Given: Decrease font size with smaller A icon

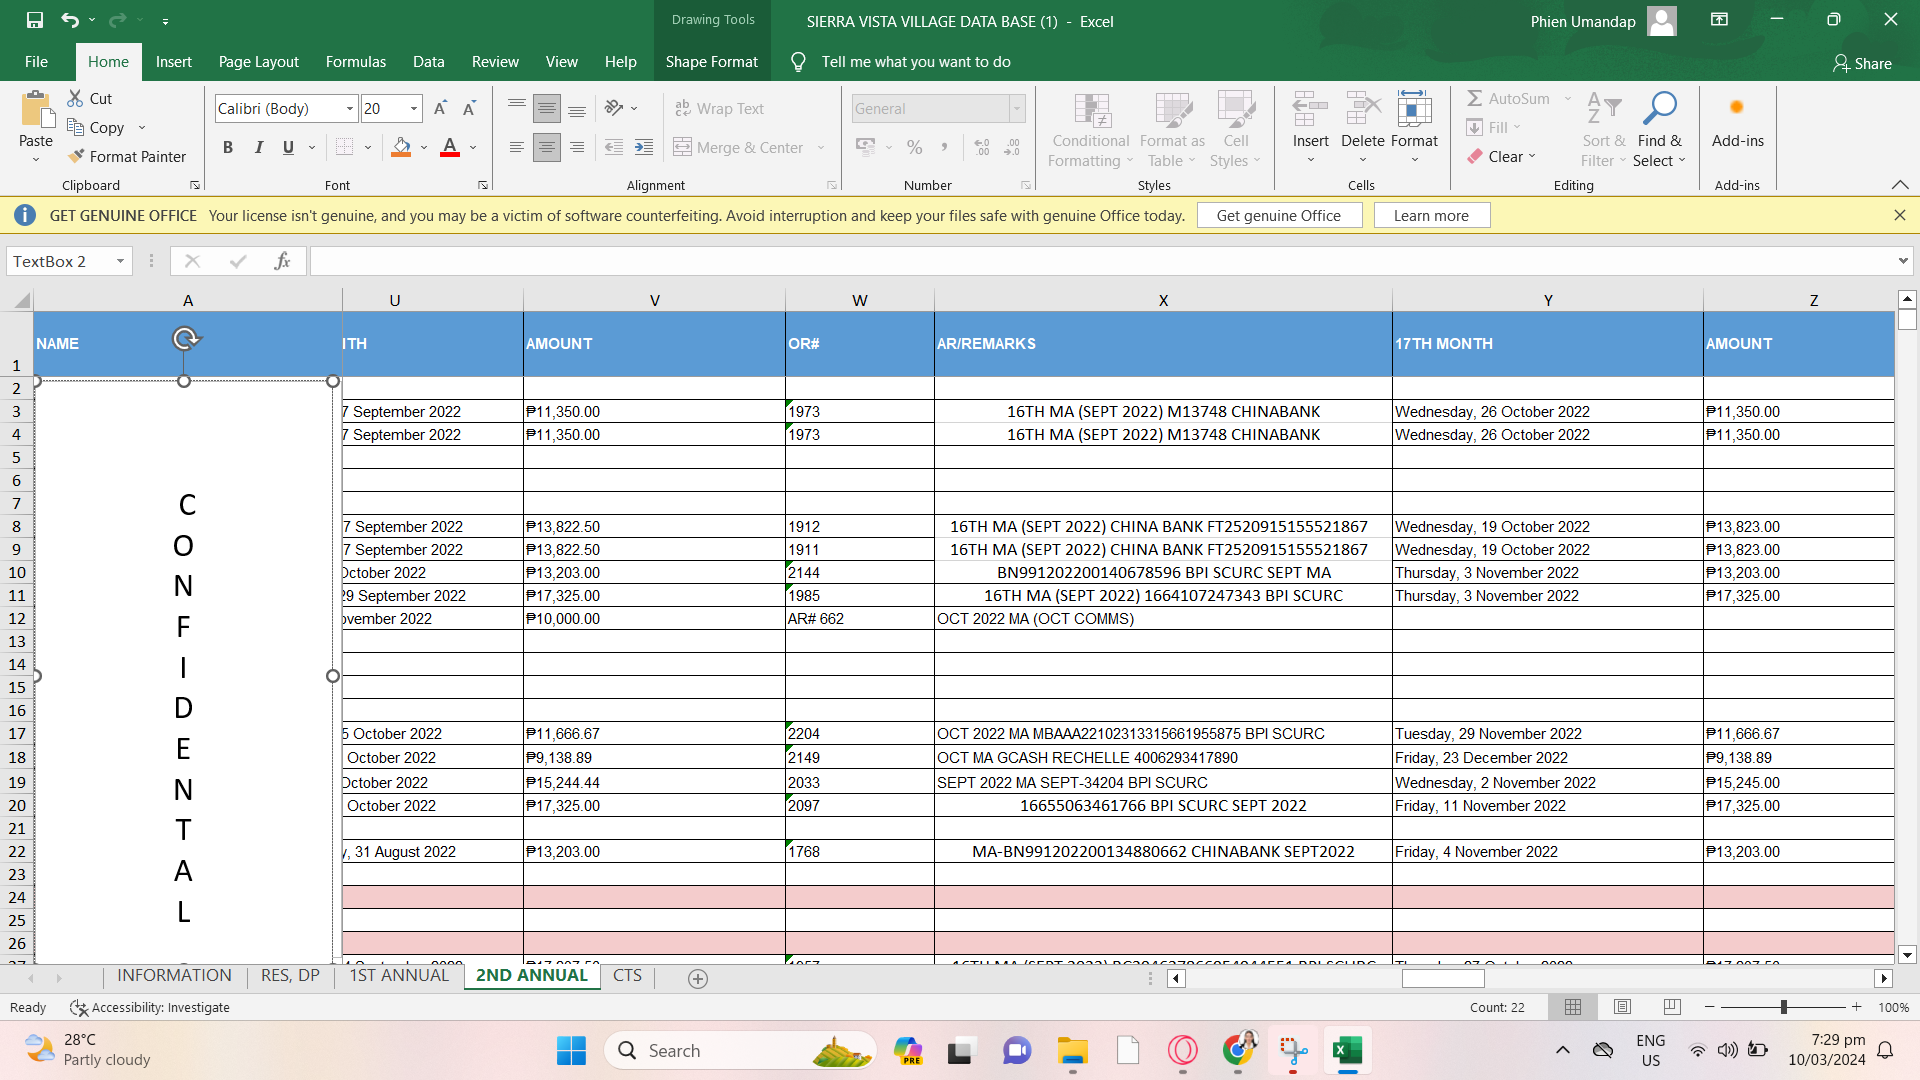Looking at the screenshot, I should [469, 108].
